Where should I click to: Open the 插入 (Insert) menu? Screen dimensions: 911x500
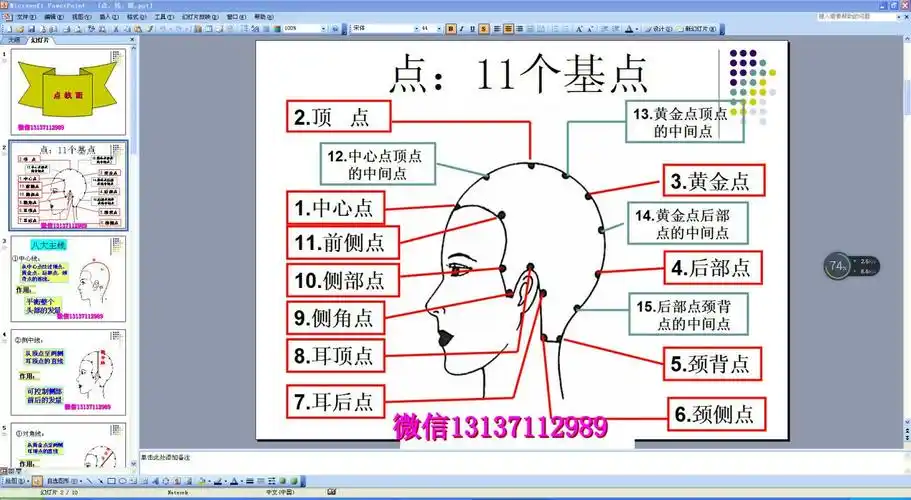click(109, 17)
